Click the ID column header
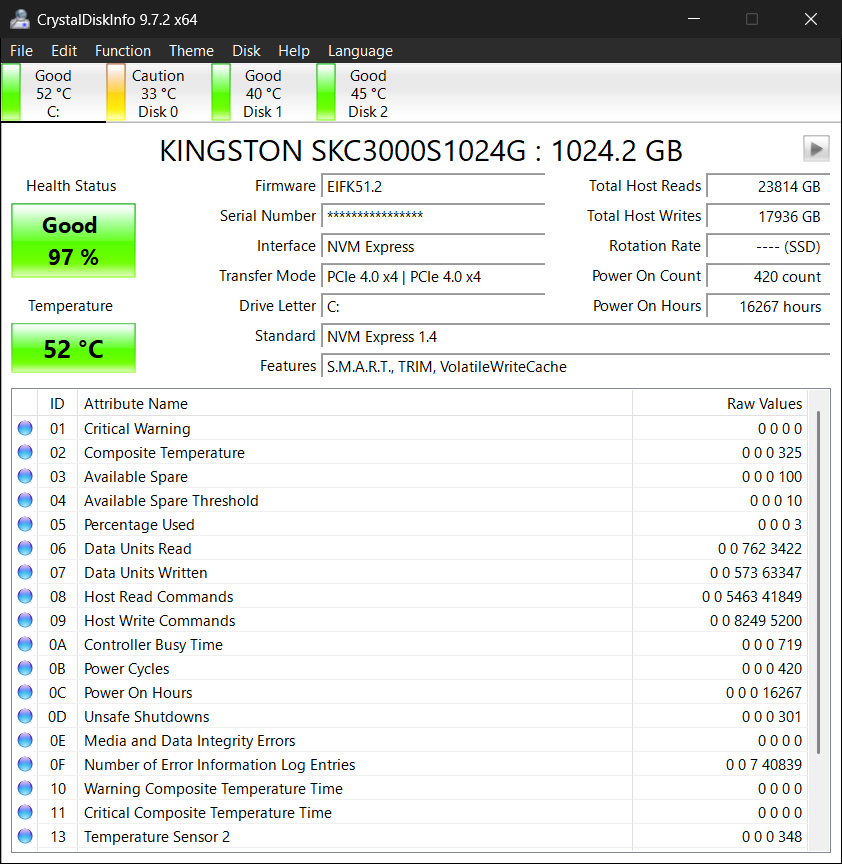This screenshot has width=842, height=864. coord(57,403)
